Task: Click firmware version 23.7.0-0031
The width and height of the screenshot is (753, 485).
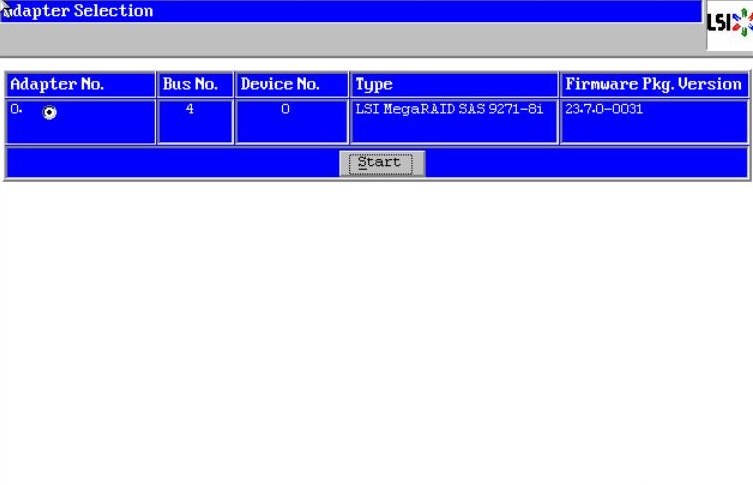Action: (x=604, y=109)
